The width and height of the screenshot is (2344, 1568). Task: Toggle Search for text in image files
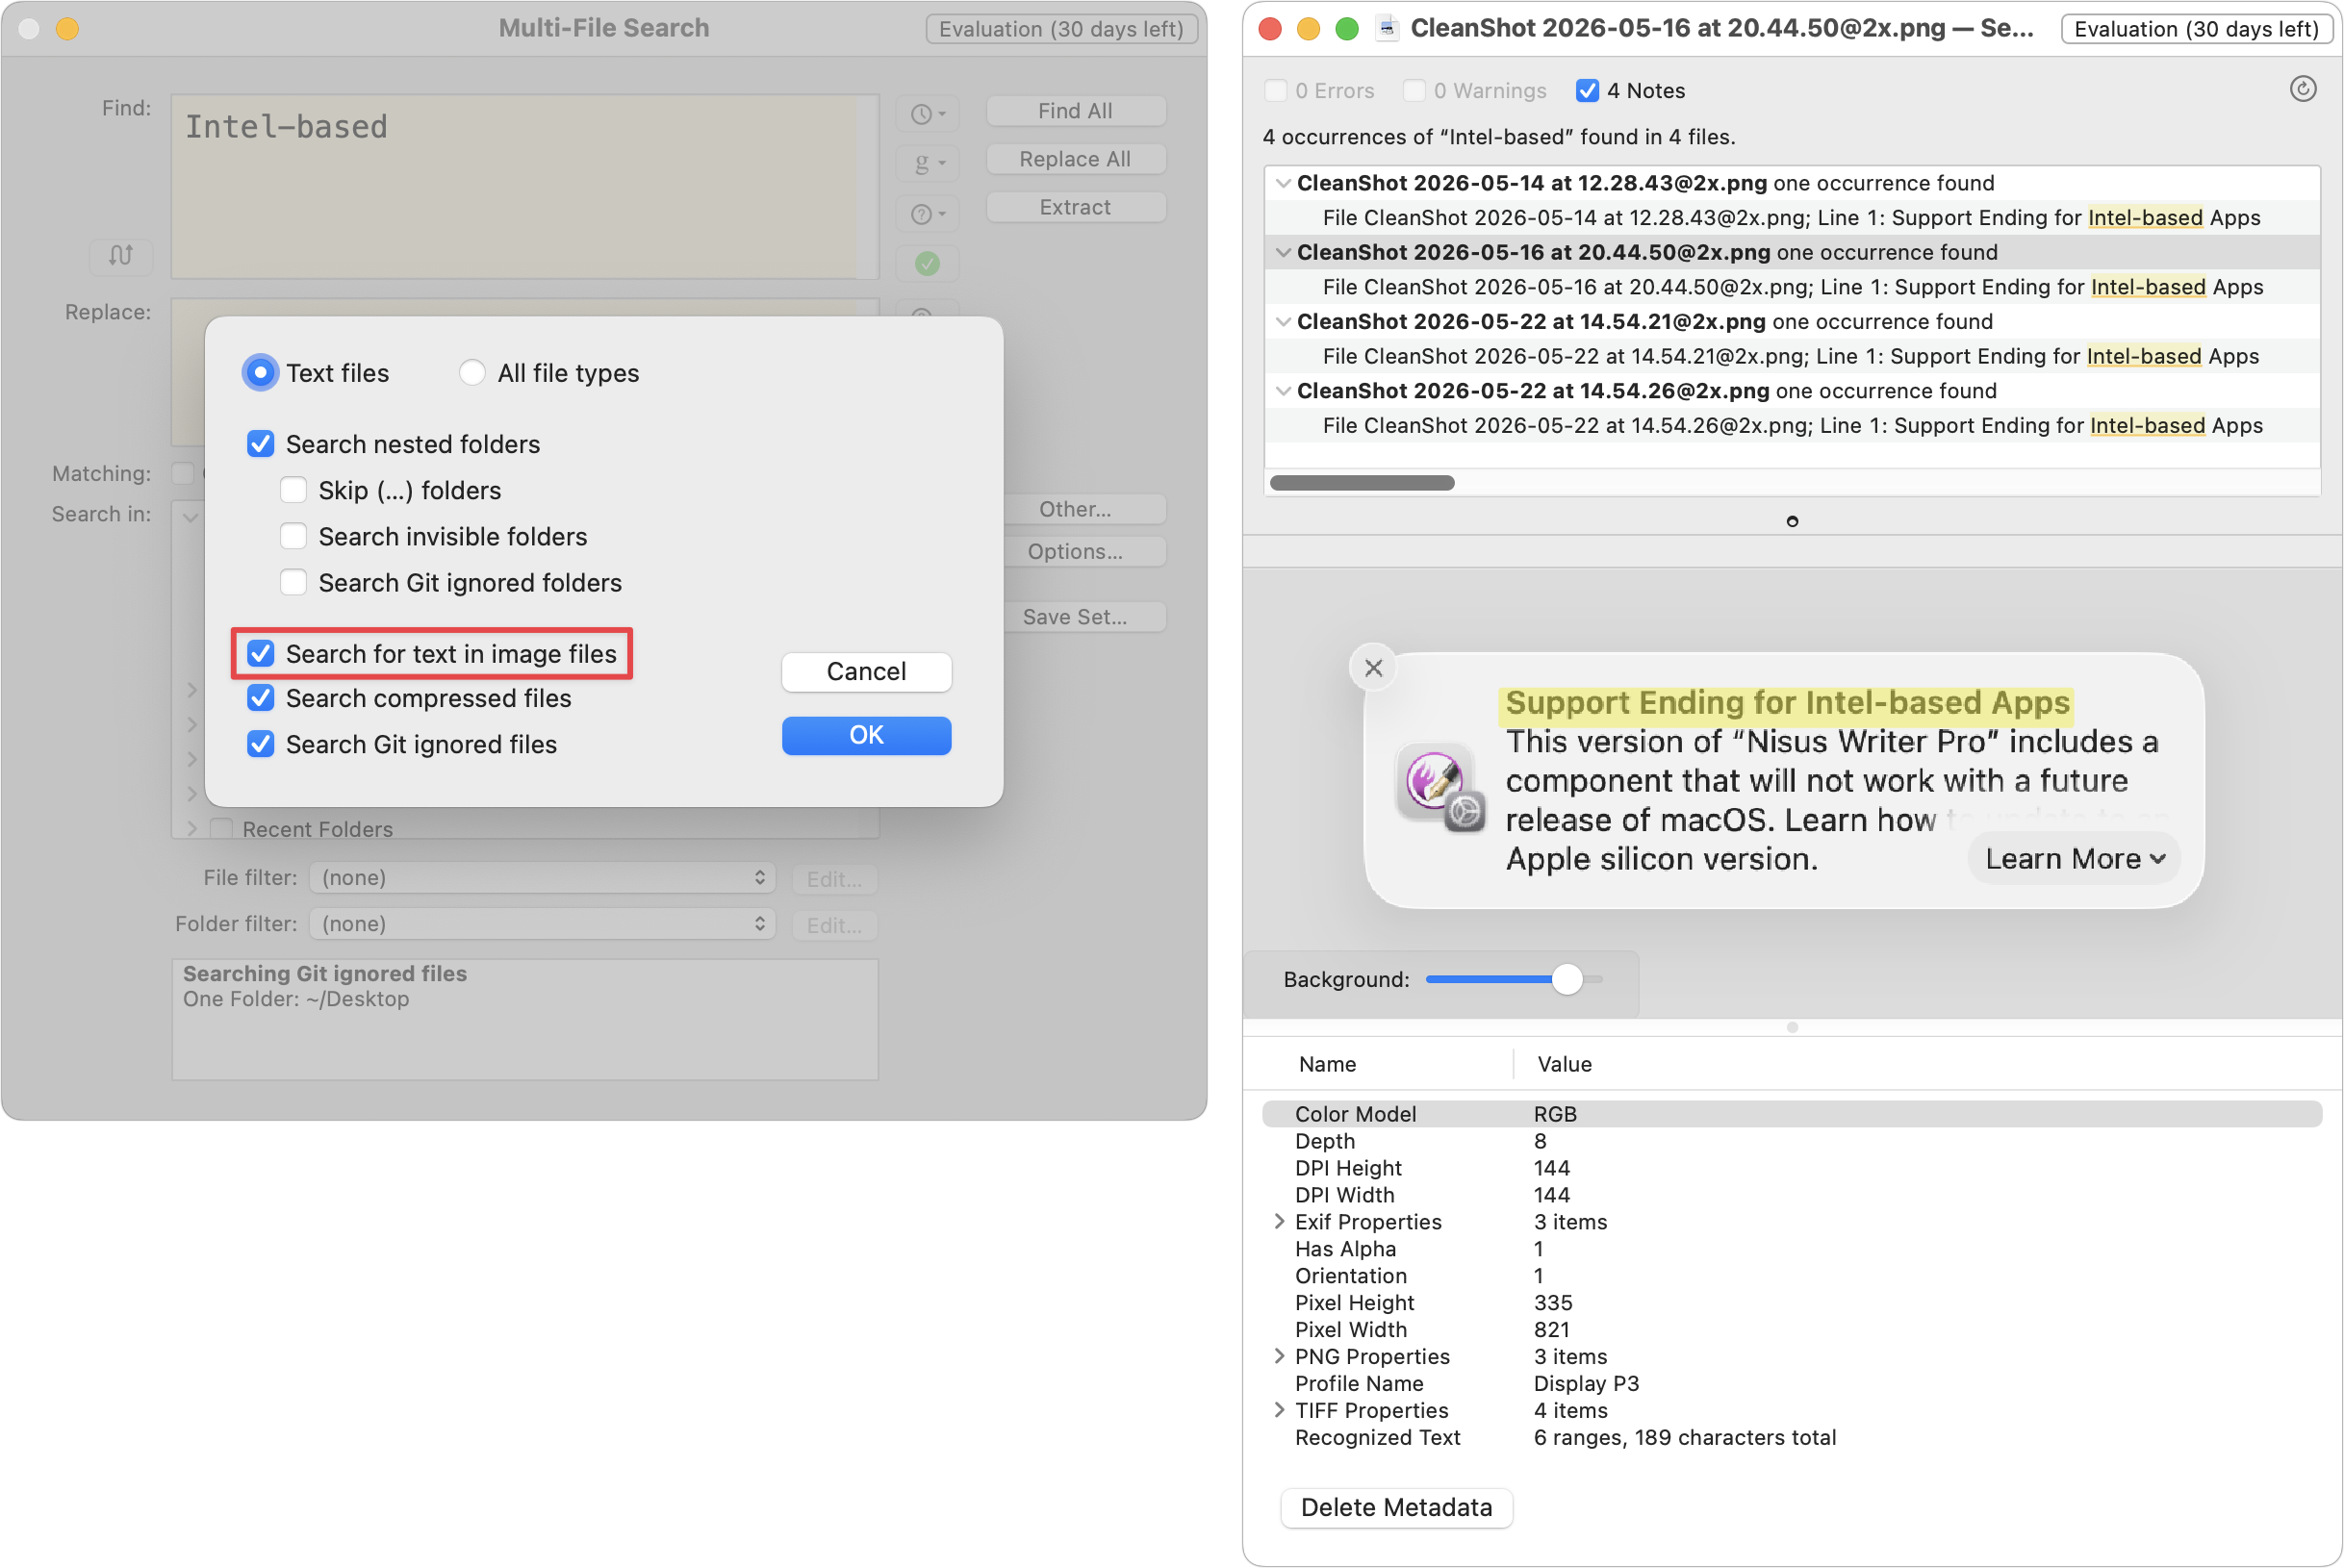tap(260, 653)
